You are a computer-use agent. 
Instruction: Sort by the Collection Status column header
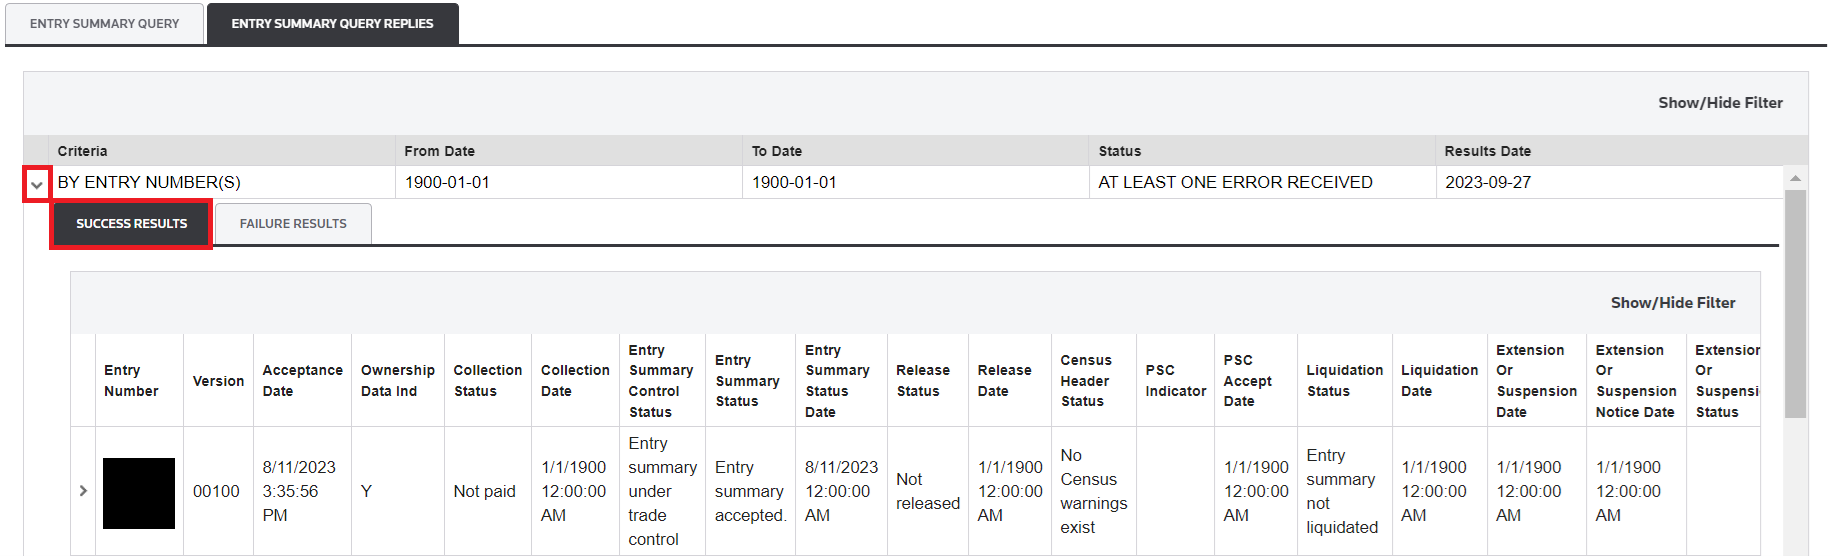tap(487, 381)
